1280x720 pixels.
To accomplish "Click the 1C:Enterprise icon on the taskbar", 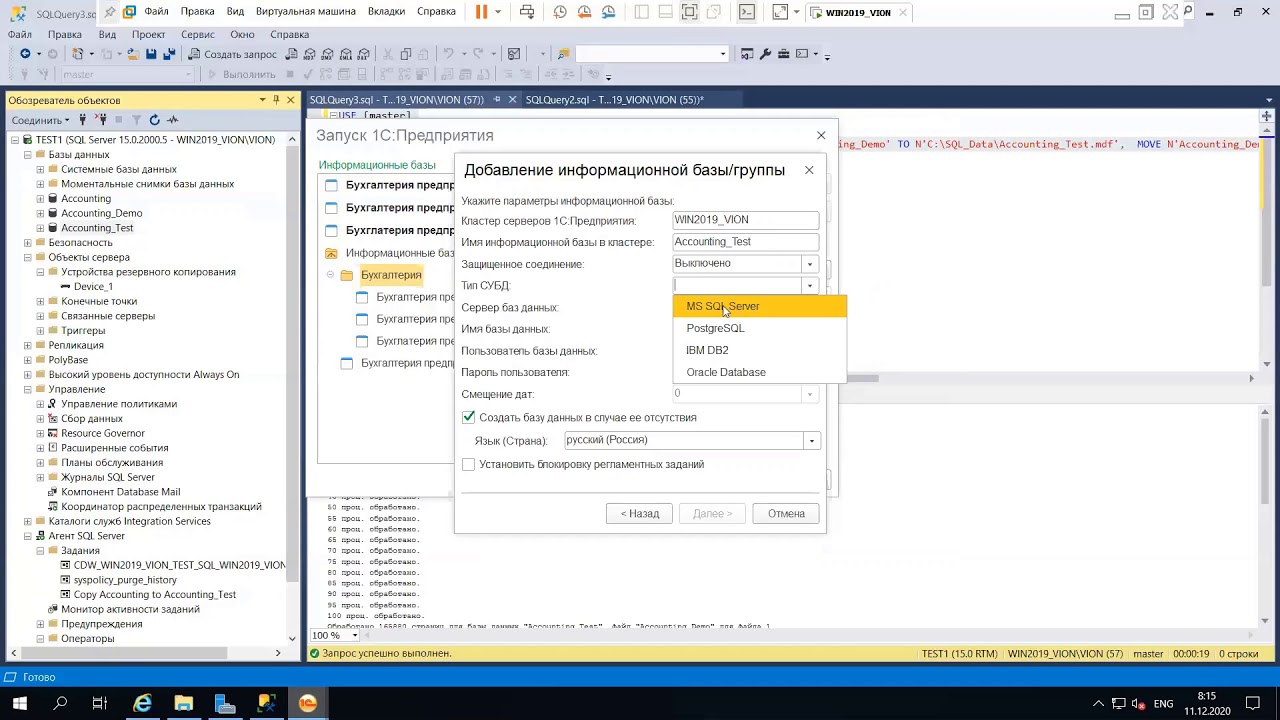I will [x=307, y=704].
